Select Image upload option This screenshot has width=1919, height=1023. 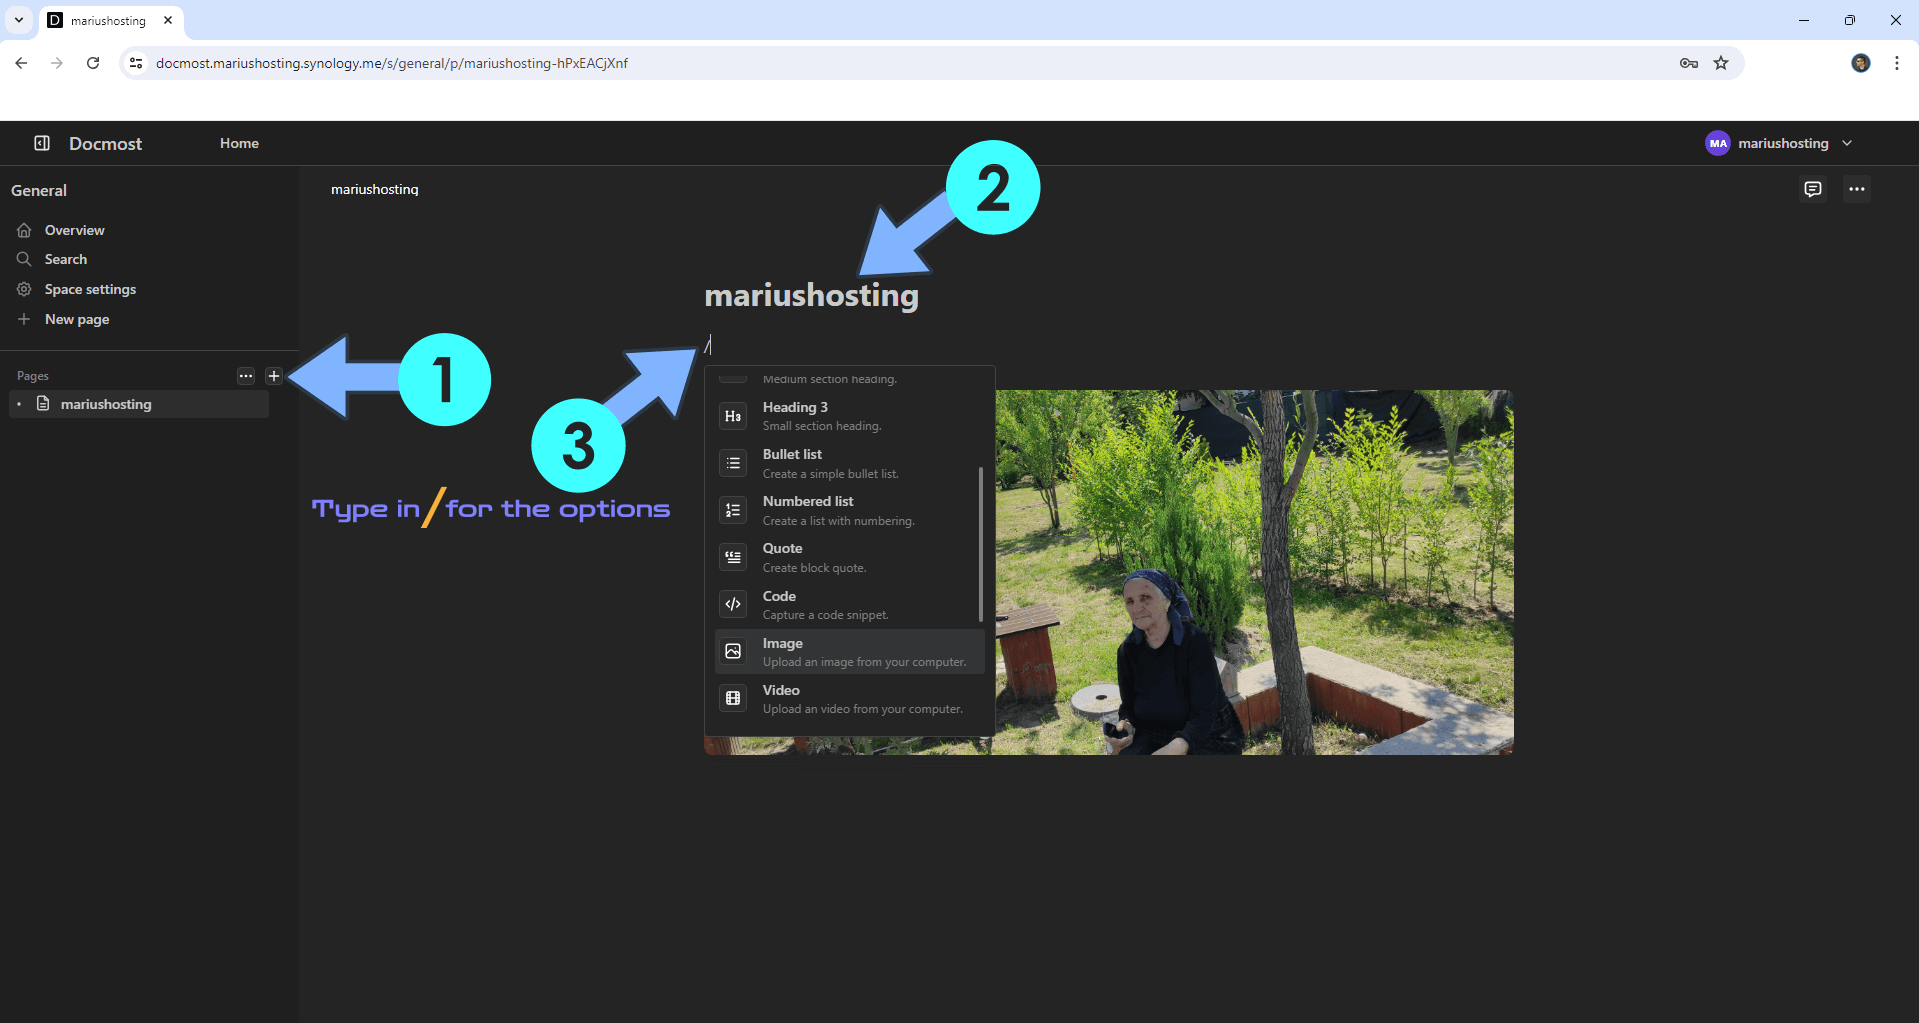[x=850, y=651]
